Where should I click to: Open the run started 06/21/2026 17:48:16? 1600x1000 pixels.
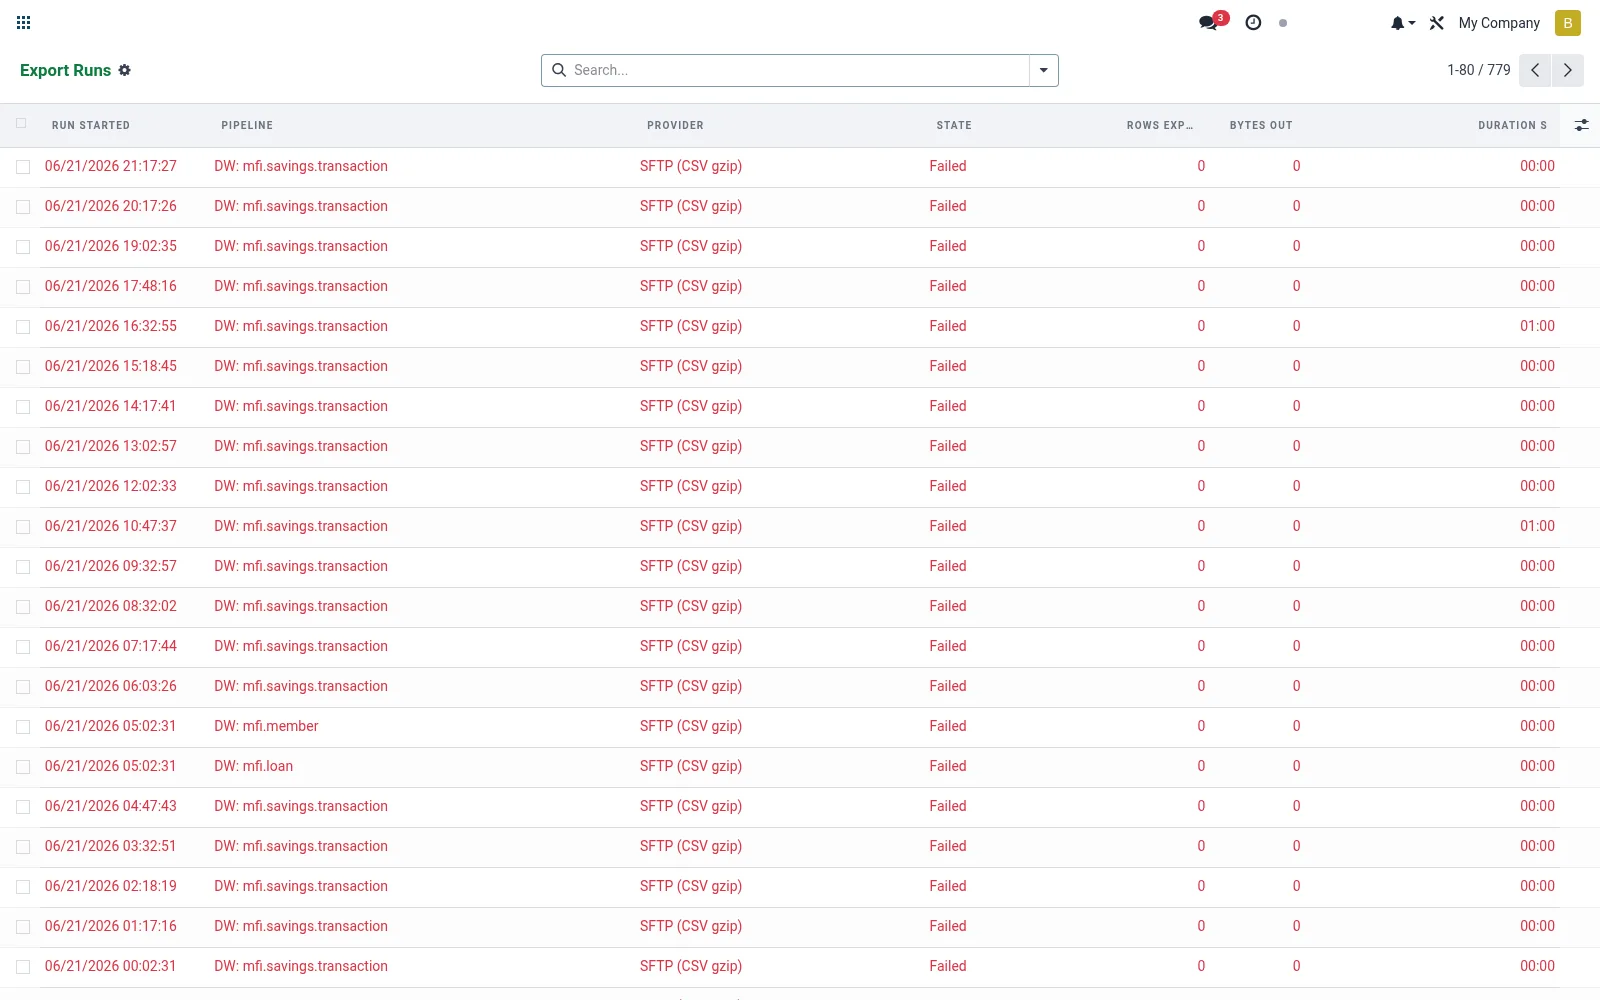(110, 286)
